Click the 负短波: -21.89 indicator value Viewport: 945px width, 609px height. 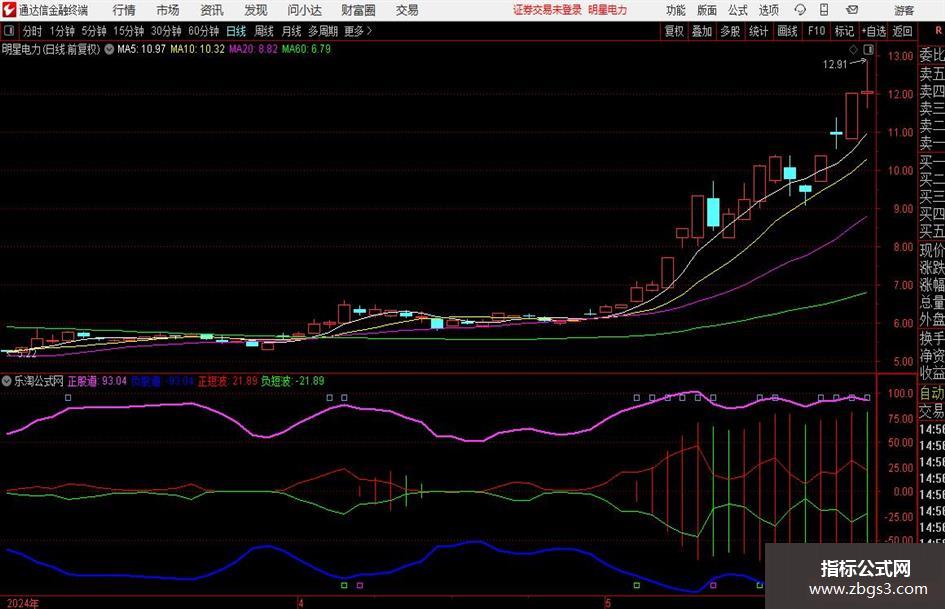(292, 381)
